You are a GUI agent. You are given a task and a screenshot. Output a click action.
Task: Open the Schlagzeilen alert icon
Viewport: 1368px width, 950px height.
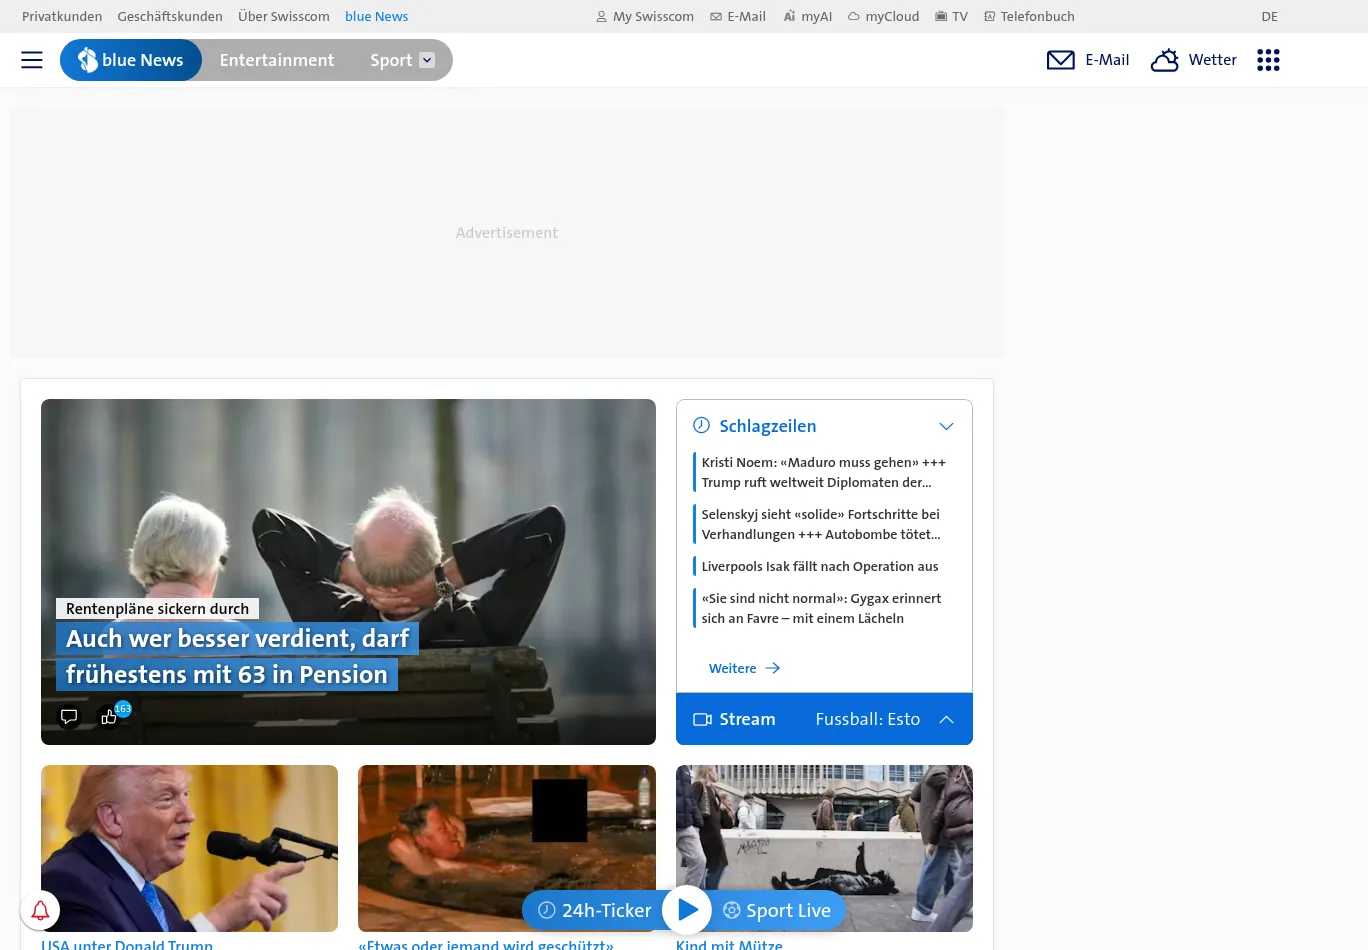(x=701, y=425)
